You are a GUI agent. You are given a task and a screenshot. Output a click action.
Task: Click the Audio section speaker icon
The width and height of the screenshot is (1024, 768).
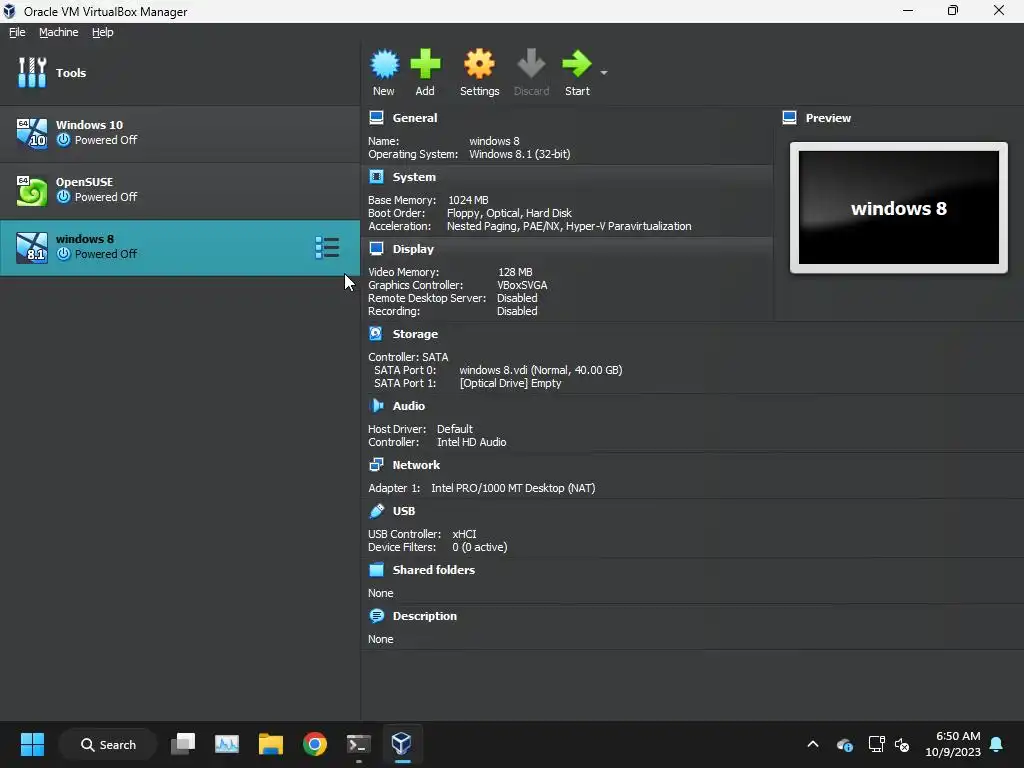click(376, 406)
